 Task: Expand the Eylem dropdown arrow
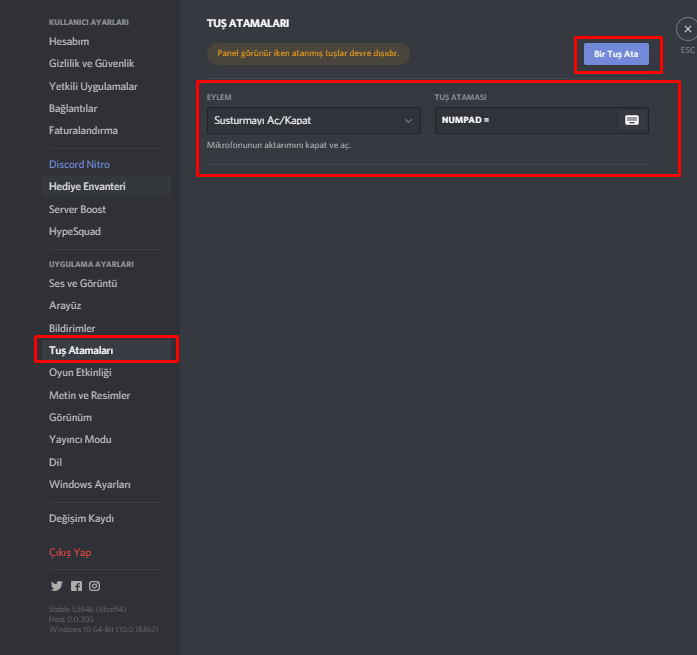point(408,121)
